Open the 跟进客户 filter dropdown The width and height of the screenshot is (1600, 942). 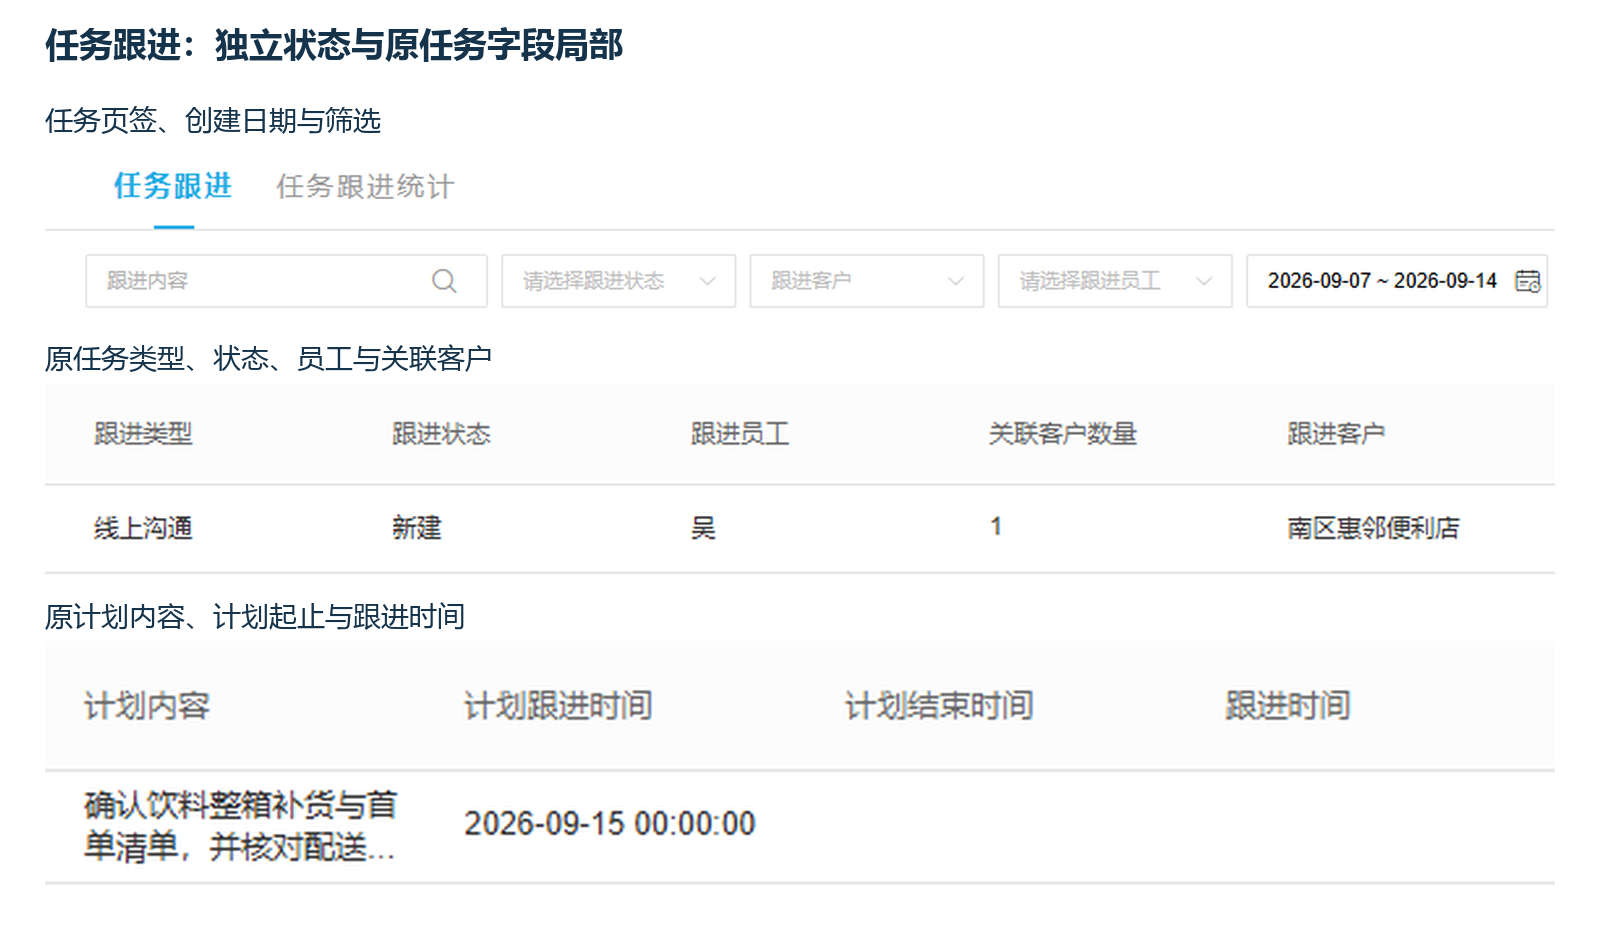coord(866,281)
